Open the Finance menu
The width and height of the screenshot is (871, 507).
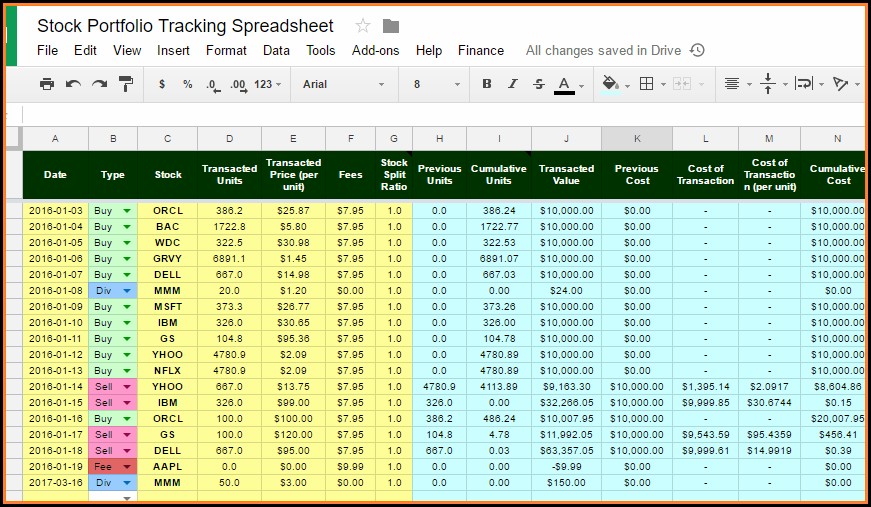coord(481,51)
